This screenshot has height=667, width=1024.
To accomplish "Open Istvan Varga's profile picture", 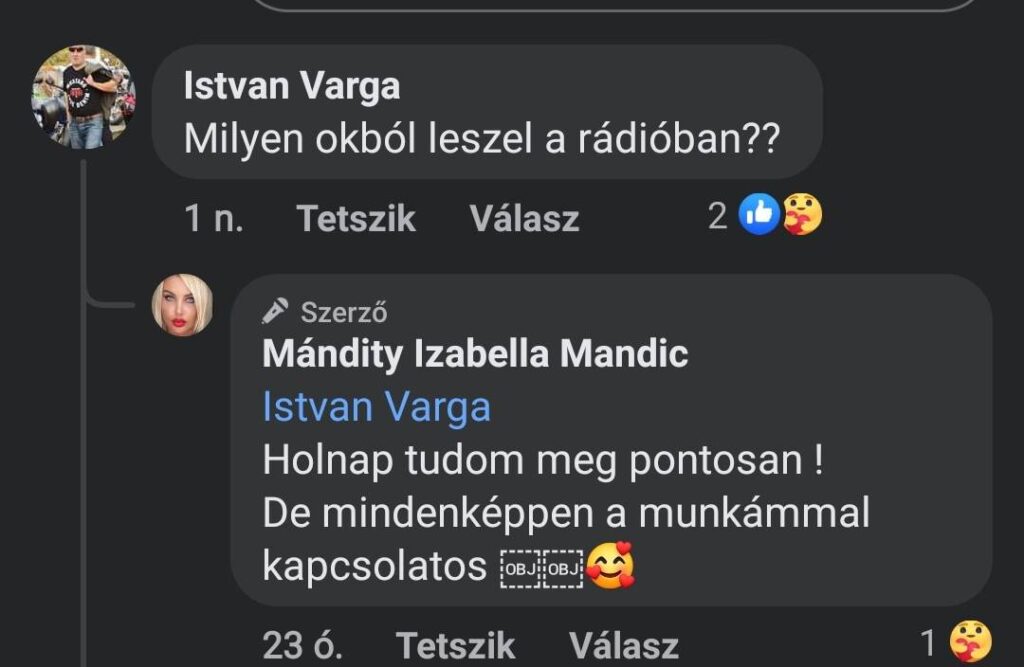I will tap(84, 97).
